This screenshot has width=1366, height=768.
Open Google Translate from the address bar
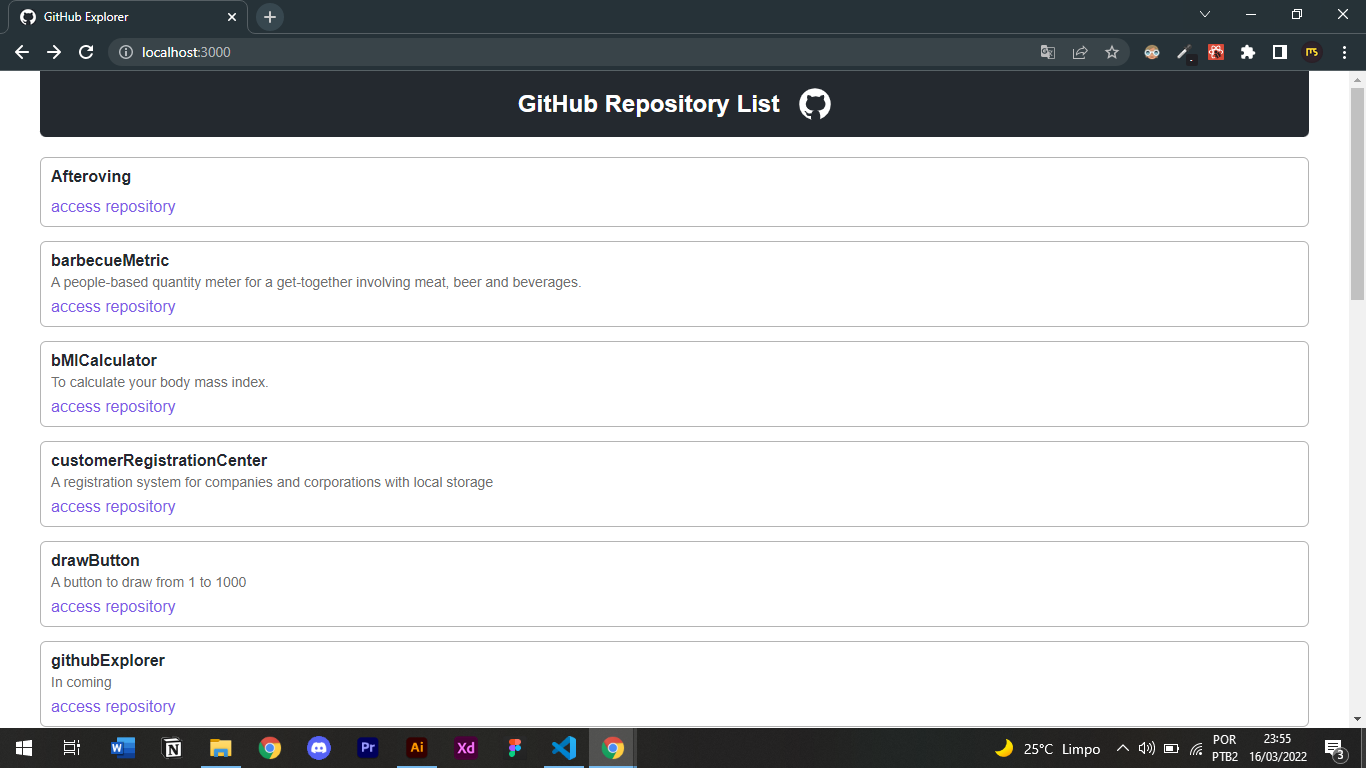(1047, 52)
